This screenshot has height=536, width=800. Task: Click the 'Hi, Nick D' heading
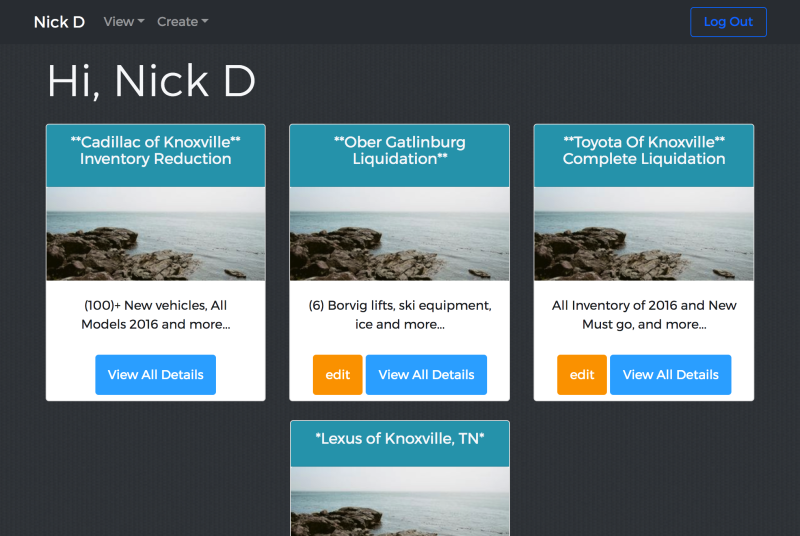pyautogui.click(x=152, y=81)
